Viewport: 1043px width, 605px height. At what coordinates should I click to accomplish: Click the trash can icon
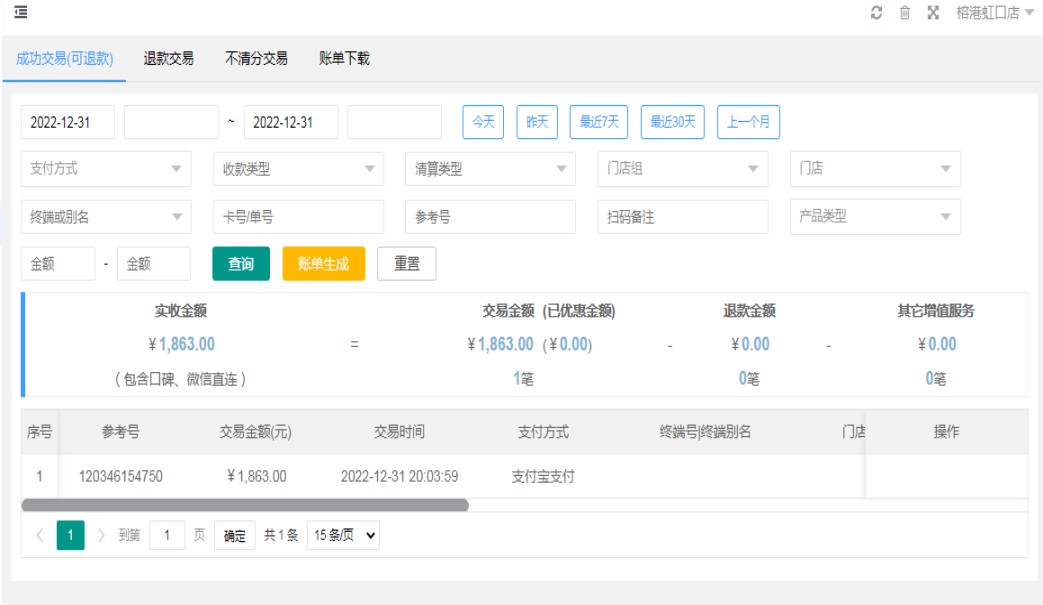click(904, 13)
